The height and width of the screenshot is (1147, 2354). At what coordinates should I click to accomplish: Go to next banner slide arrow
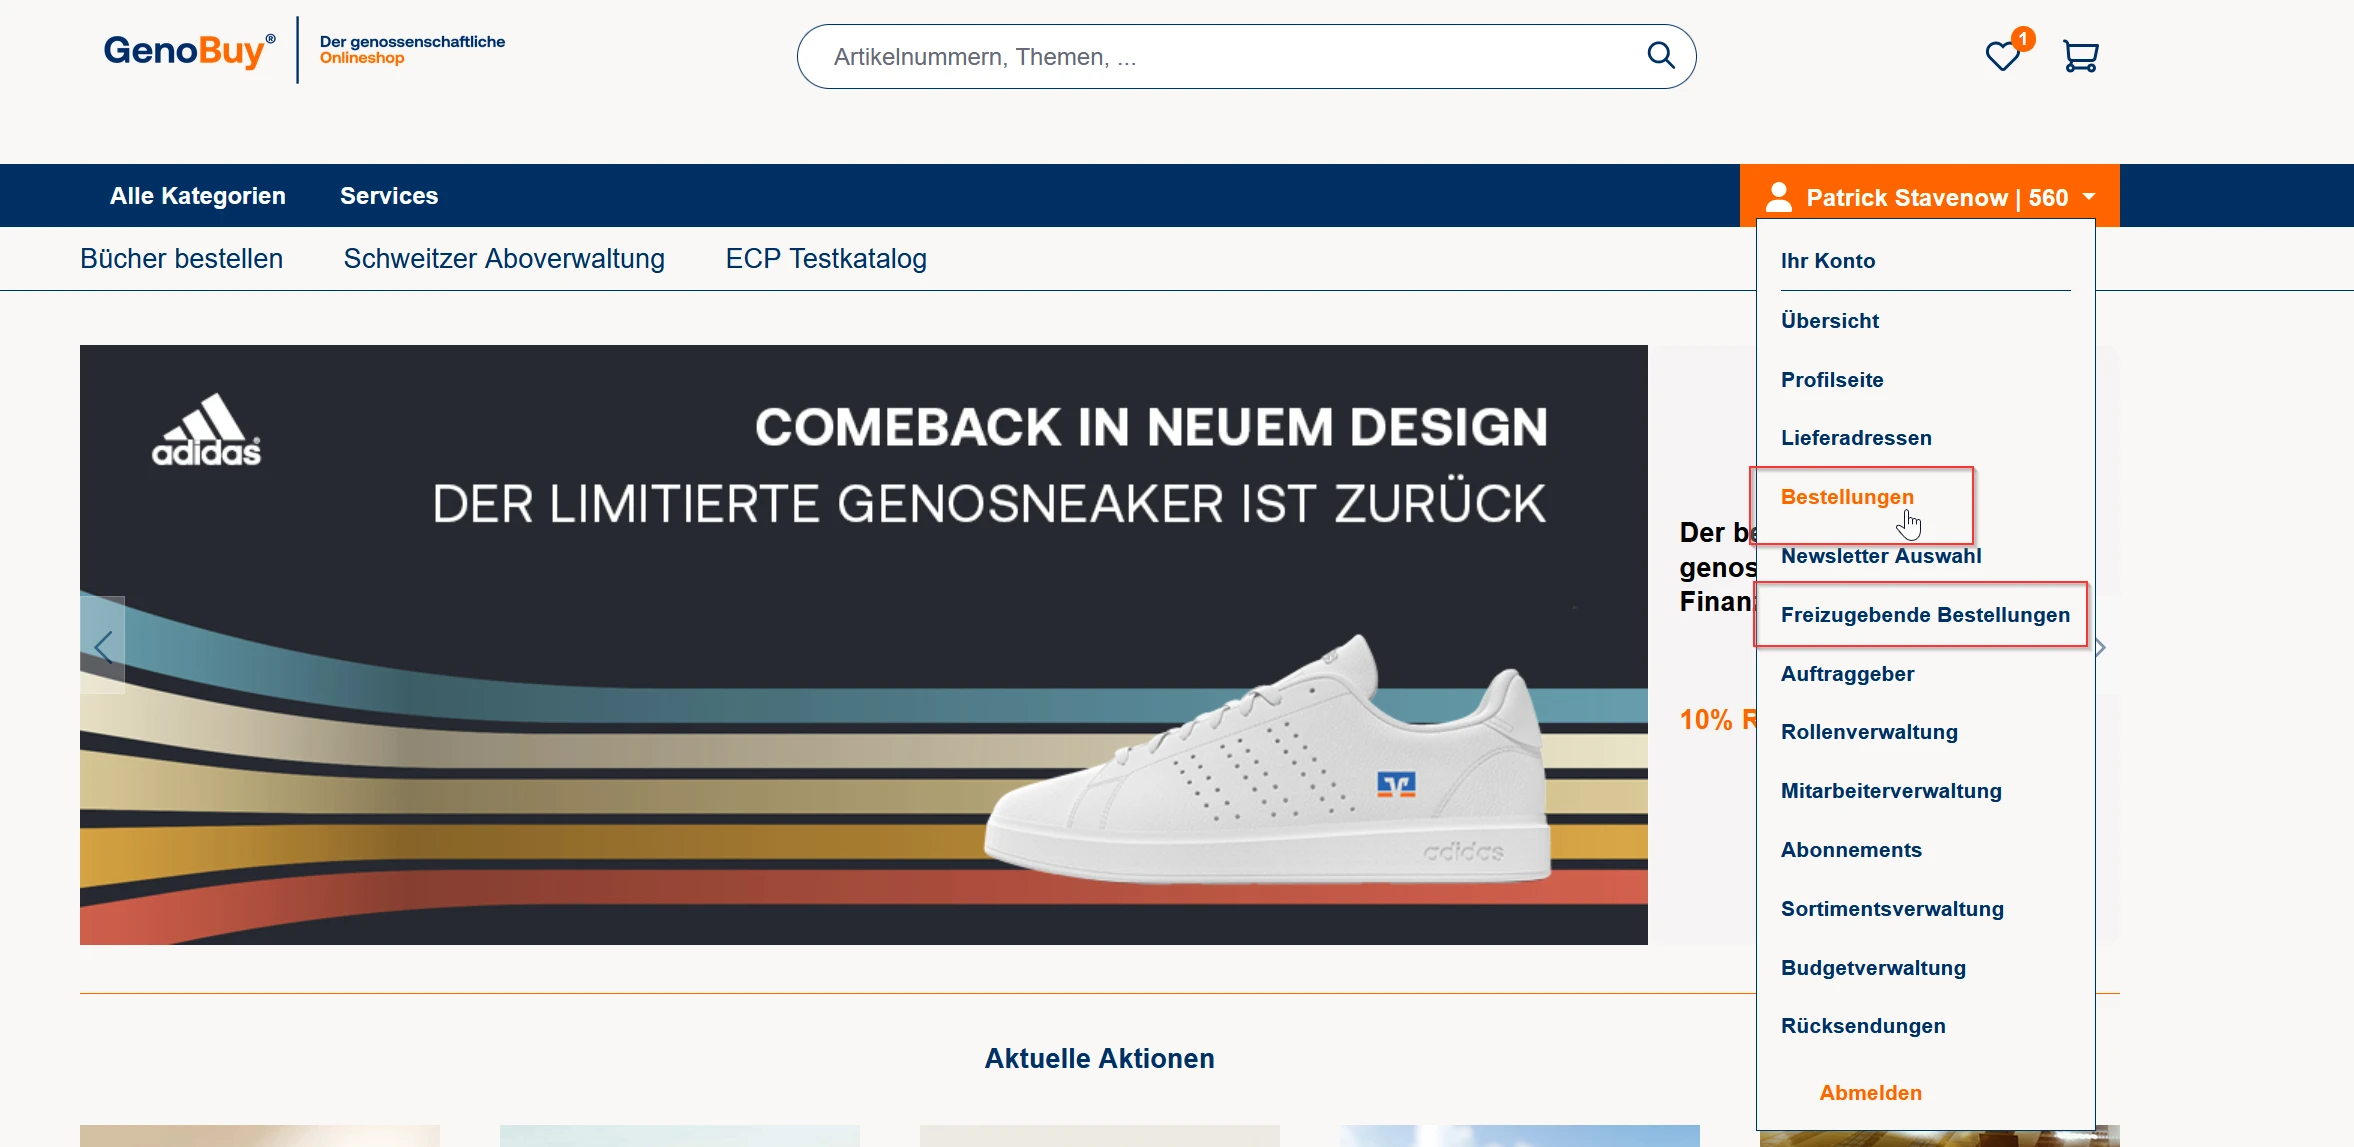click(x=2101, y=648)
